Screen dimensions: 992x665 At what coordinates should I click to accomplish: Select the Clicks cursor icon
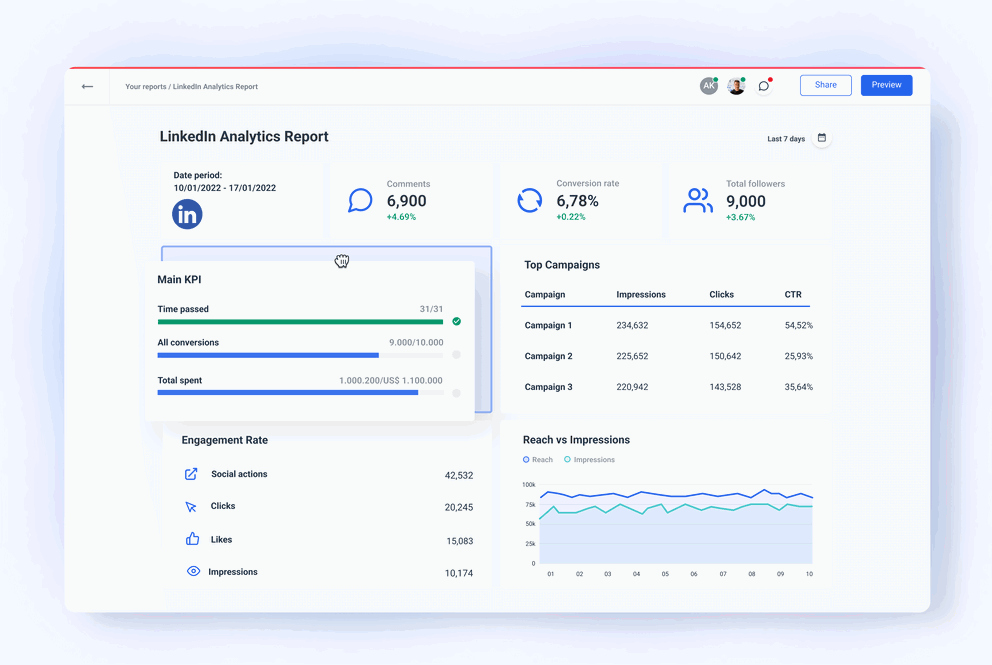[190, 506]
